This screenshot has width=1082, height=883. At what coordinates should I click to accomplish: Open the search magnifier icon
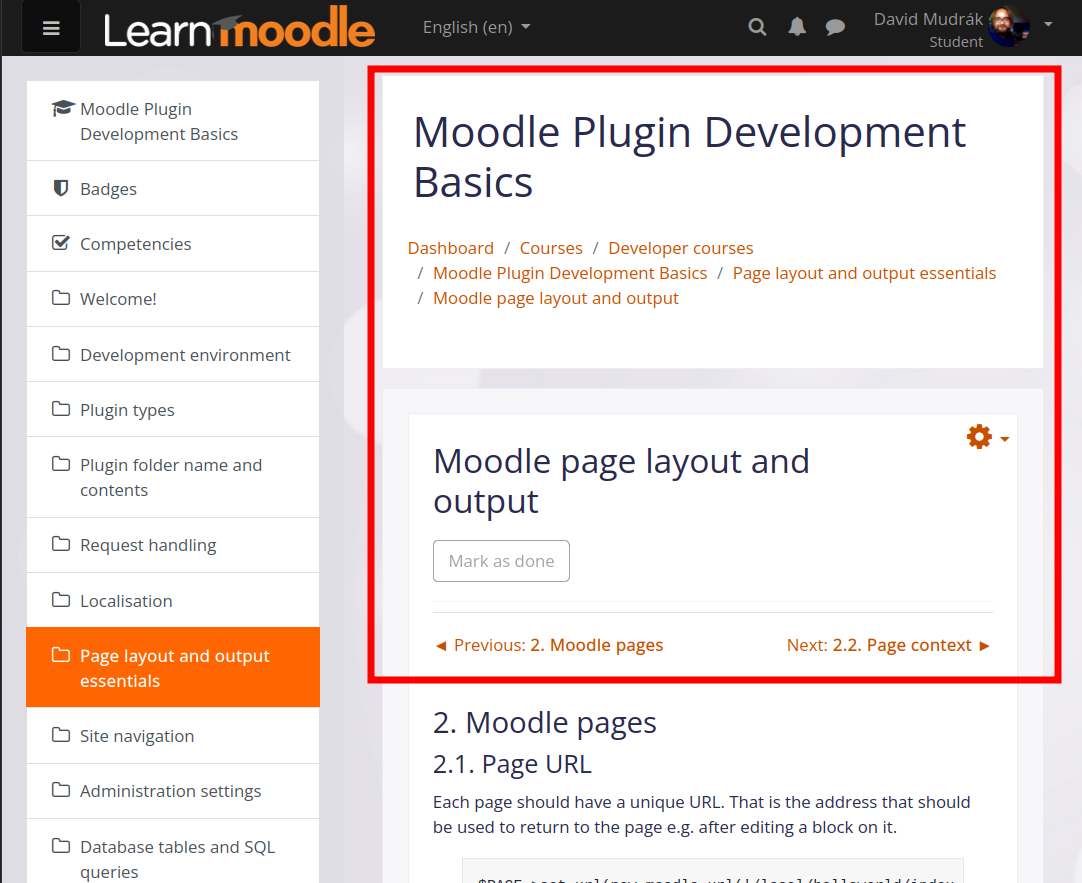tap(757, 27)
